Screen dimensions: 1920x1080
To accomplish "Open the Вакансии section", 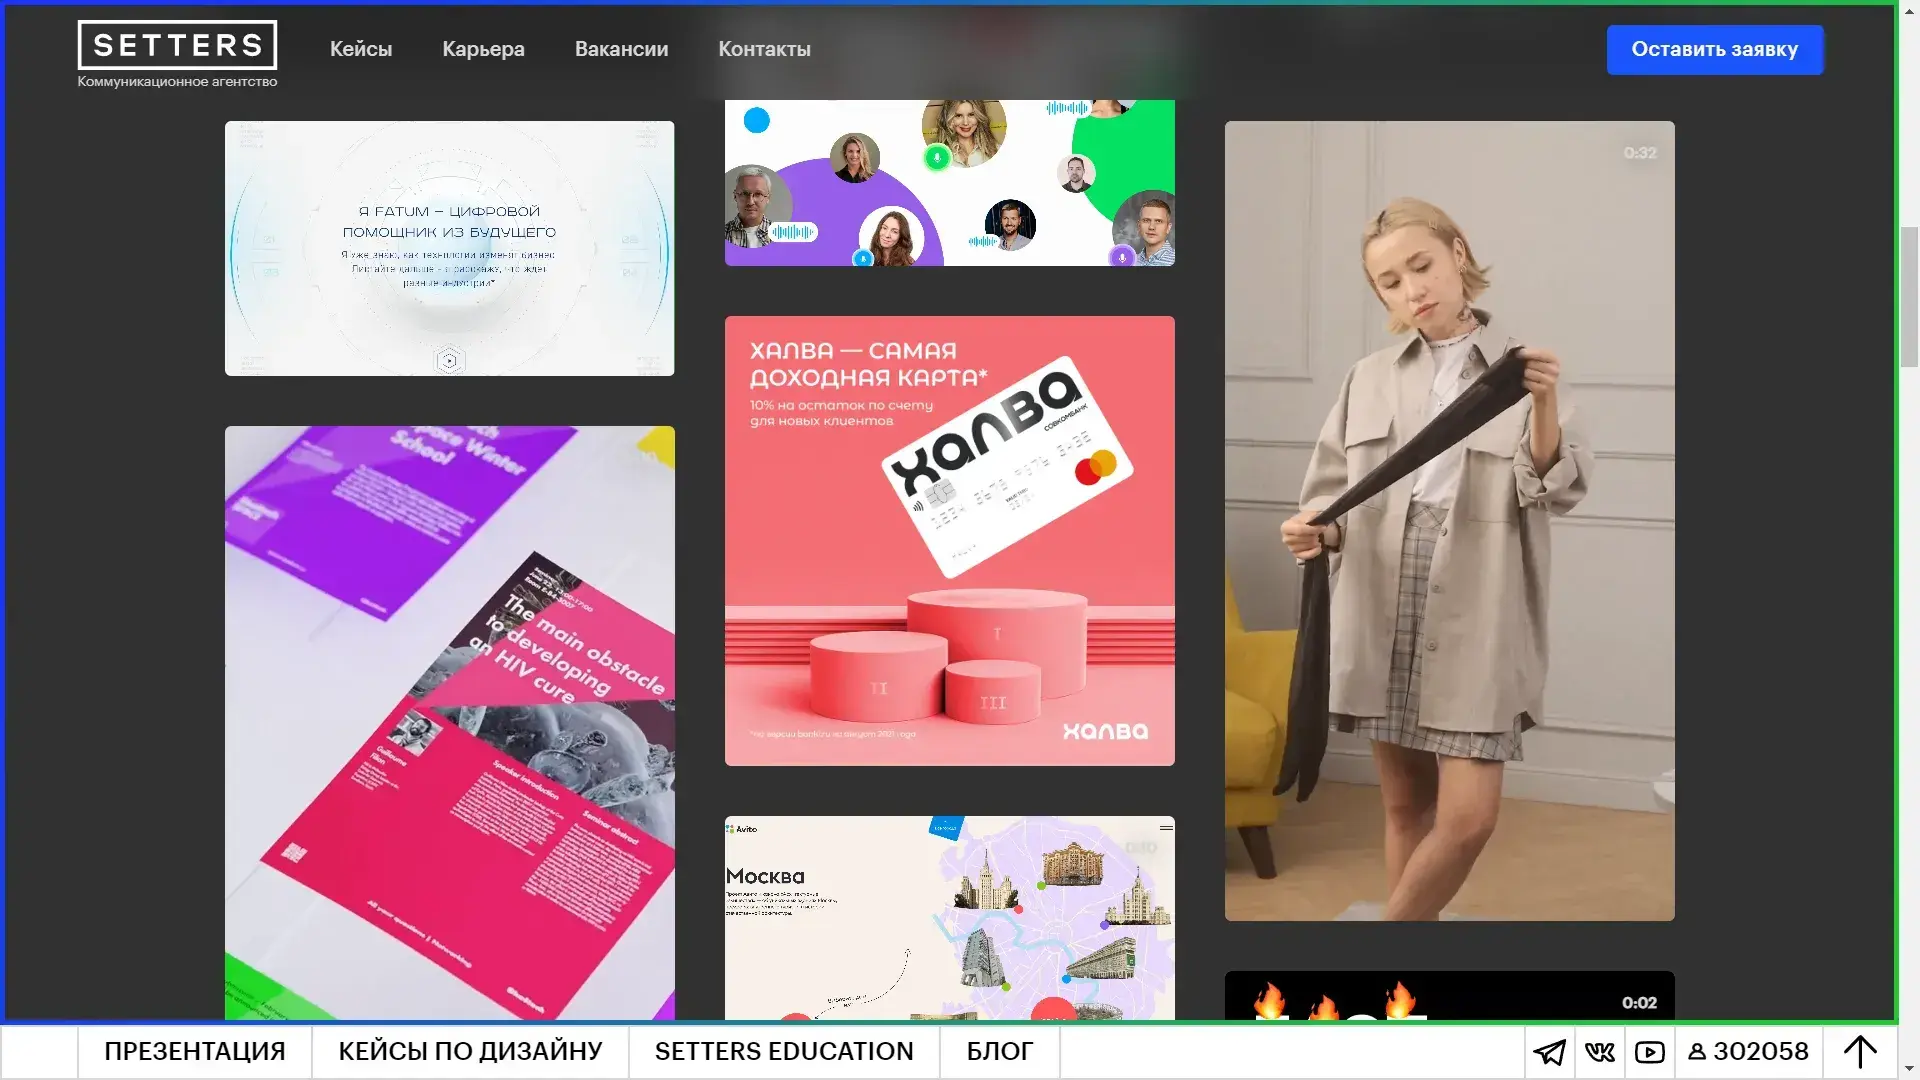I will 621,49.
